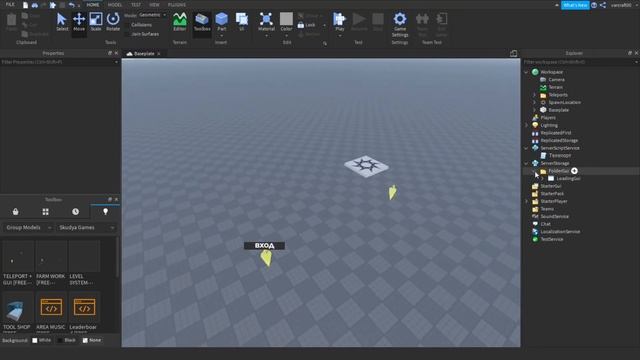This screenshot has width=640, height=360.
Task: Open Toolbox Marketplace tab (bag icon)
Action: pos(16,211)
